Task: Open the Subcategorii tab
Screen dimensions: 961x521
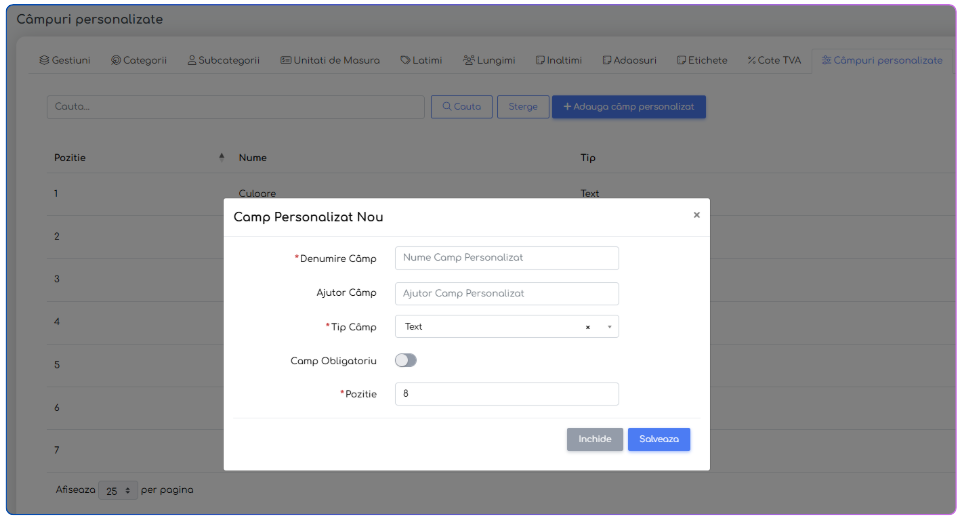Action: click(223, 61)
